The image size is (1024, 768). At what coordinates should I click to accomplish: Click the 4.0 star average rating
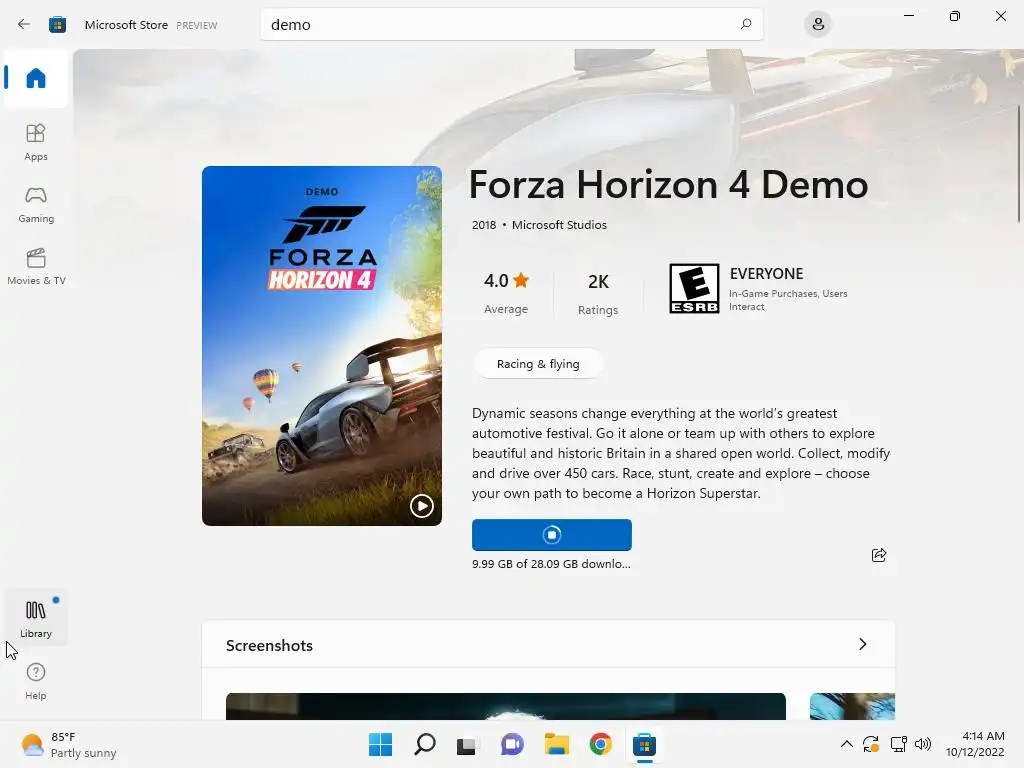point(506,292)
